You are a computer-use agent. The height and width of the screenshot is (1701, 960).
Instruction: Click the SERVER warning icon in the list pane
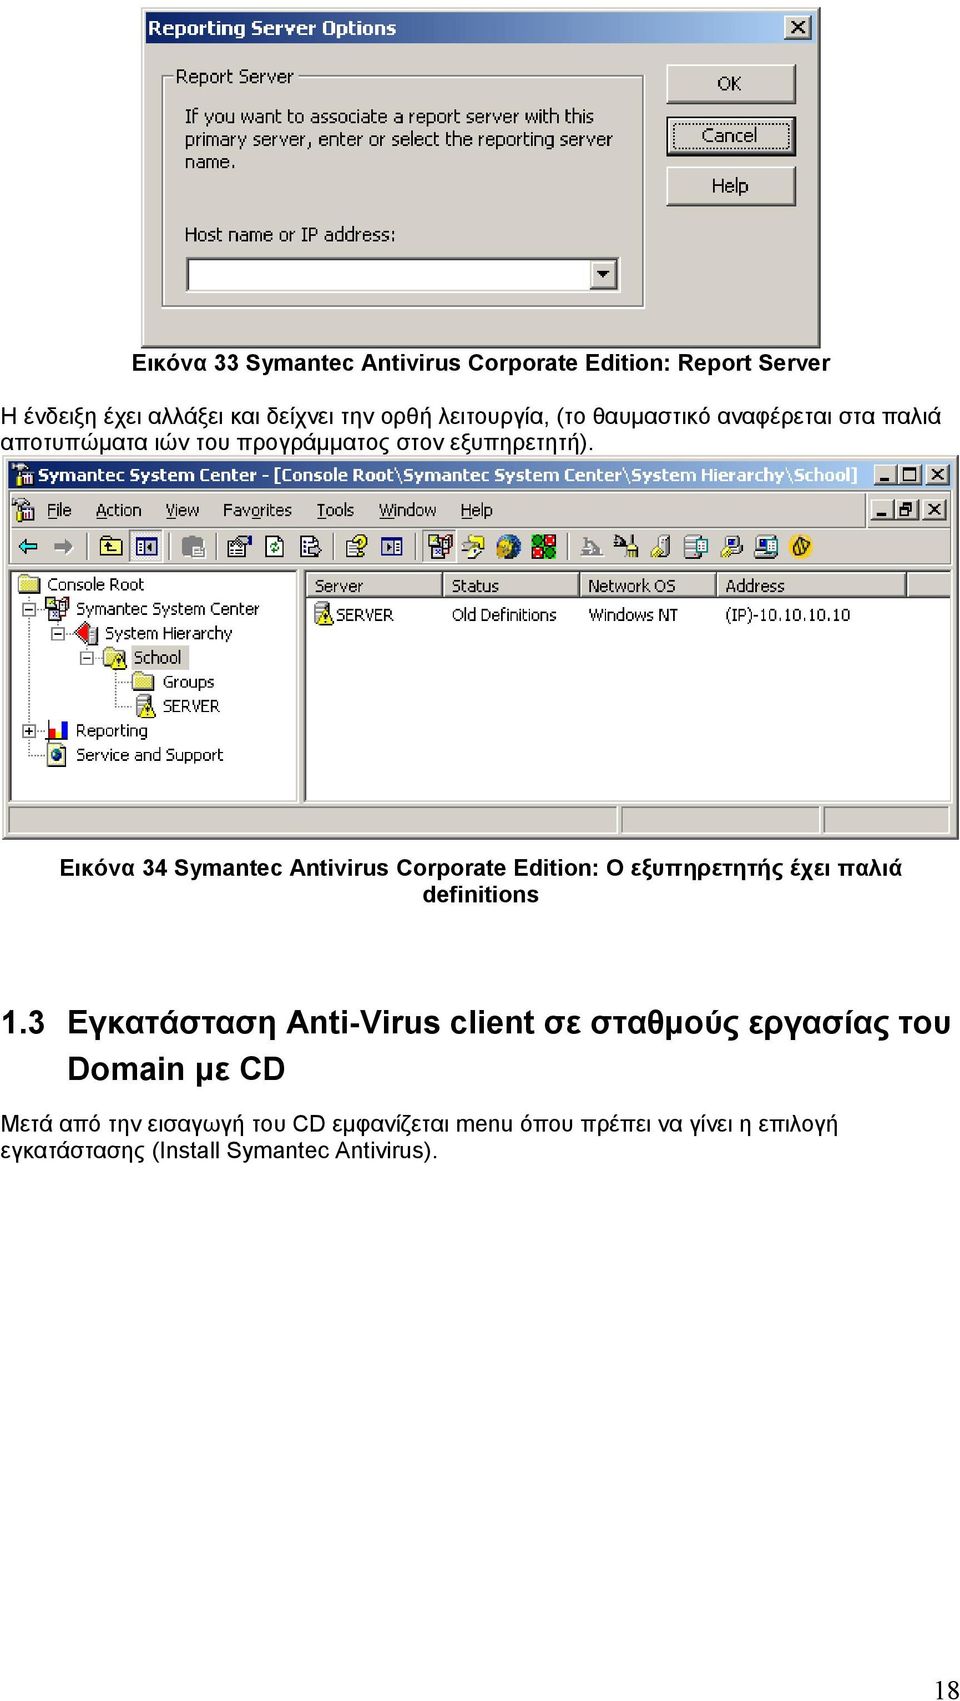324,614
